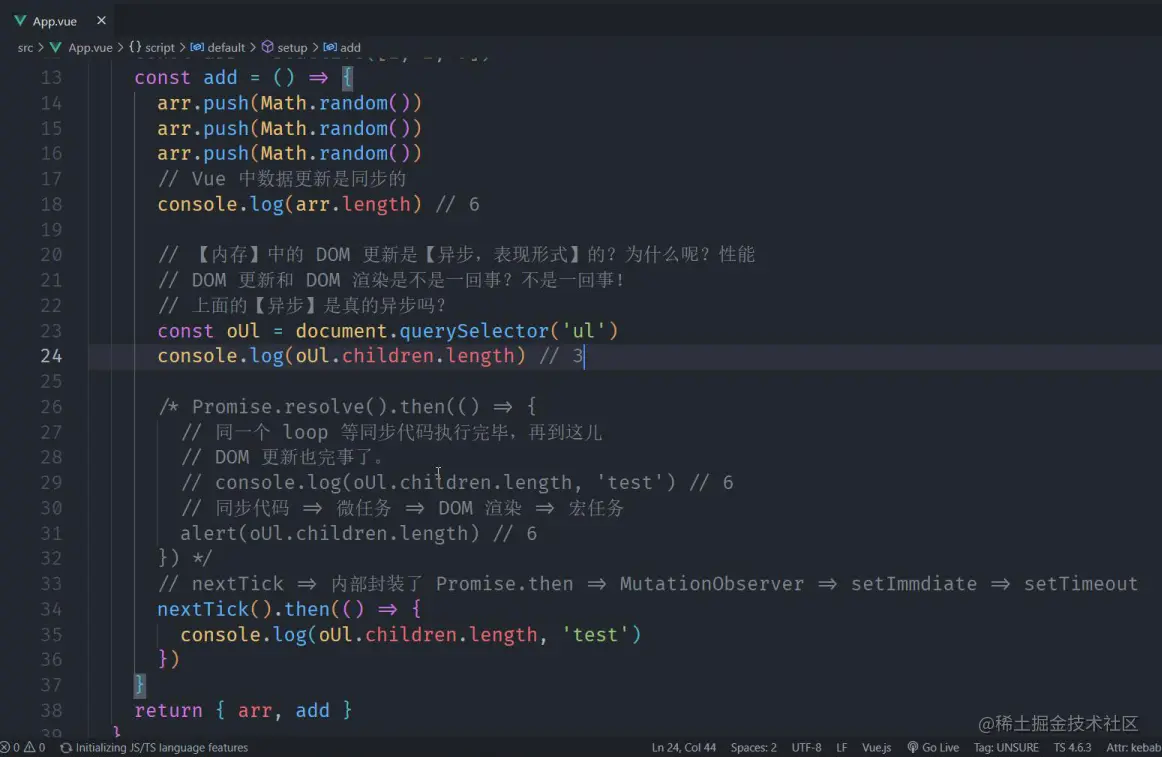
Task: Open the src breadcrumb segment
Action: (x=25, y=47)
